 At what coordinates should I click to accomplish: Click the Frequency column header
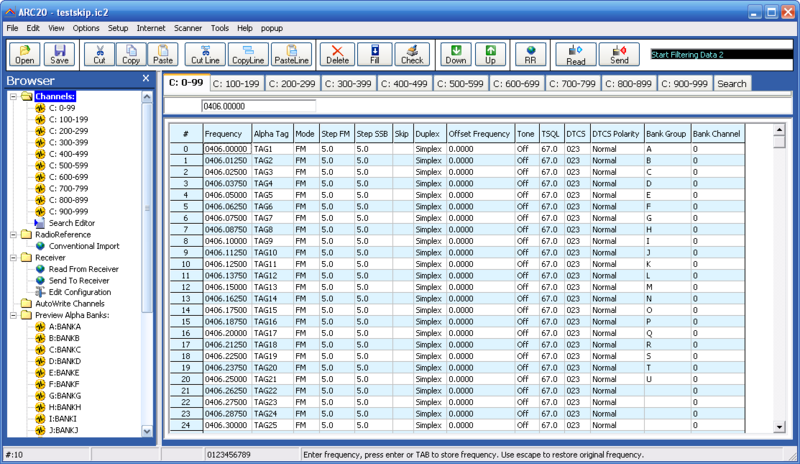pyautogui.click(x=227, y=134)
